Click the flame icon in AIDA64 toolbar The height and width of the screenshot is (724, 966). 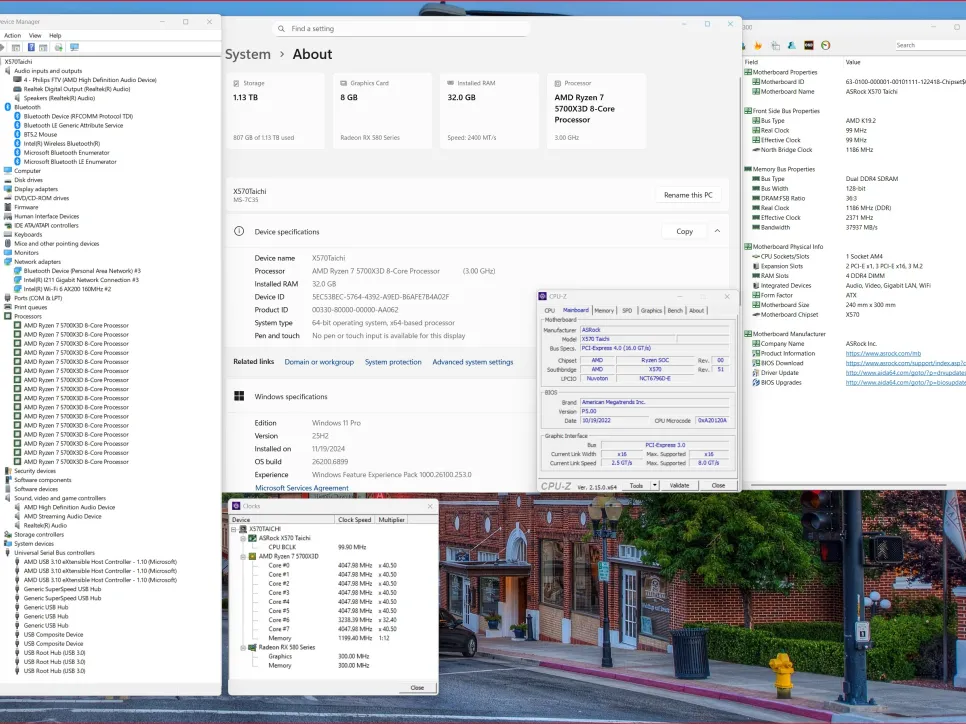(x=758, y=45)
